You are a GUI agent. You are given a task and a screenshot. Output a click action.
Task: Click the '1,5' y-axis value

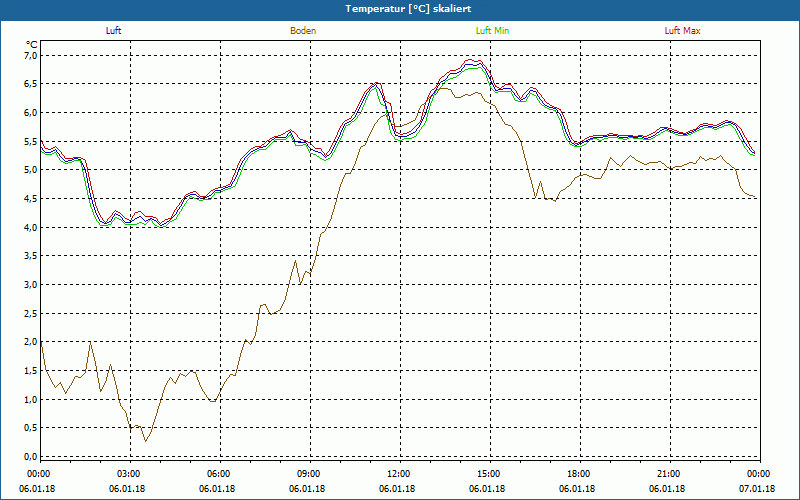pos(31,370)
